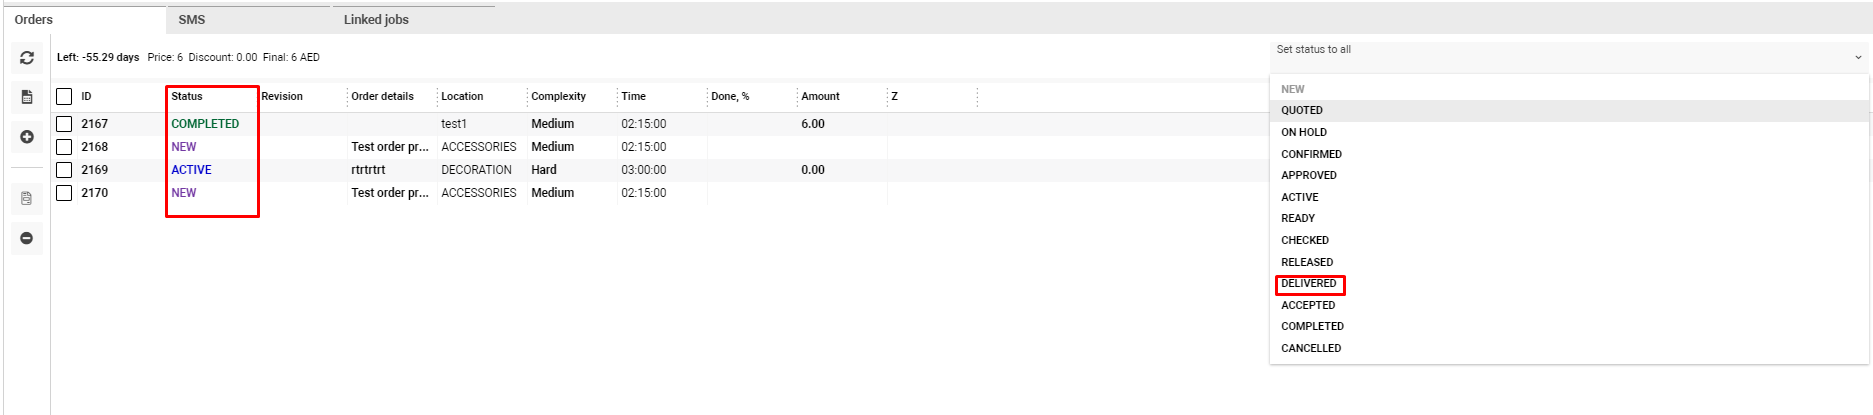Pick QUOTED in the status dropdown
Viewport: 1873px width, 415px height.
point(1302,111)
